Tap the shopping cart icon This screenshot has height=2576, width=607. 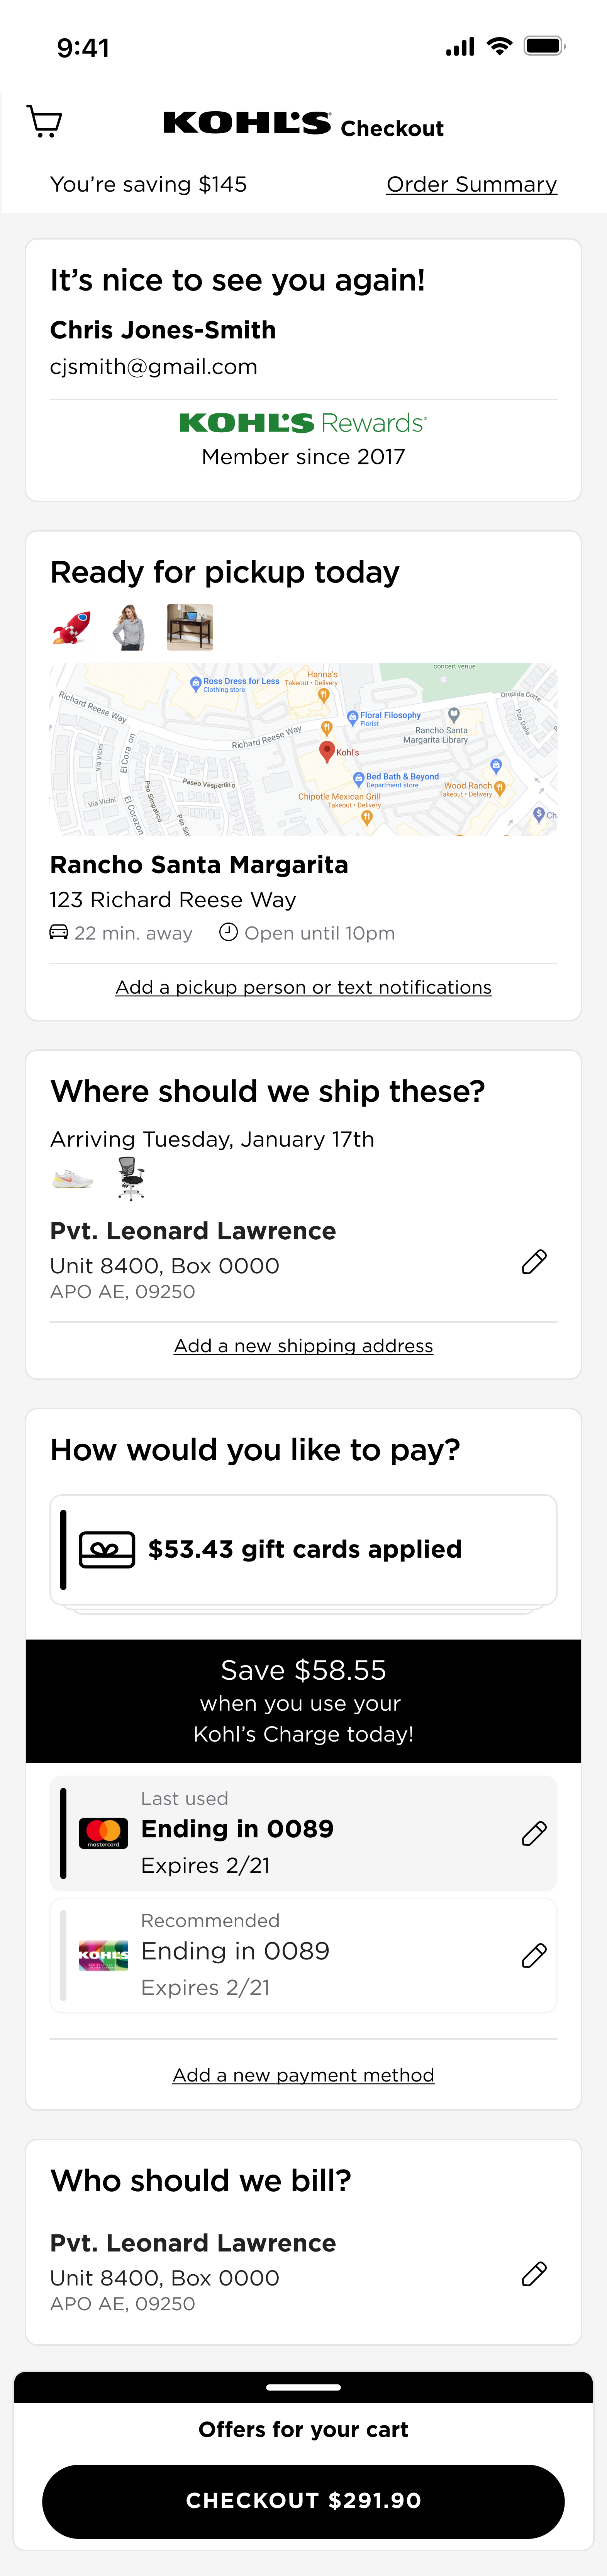44,122
